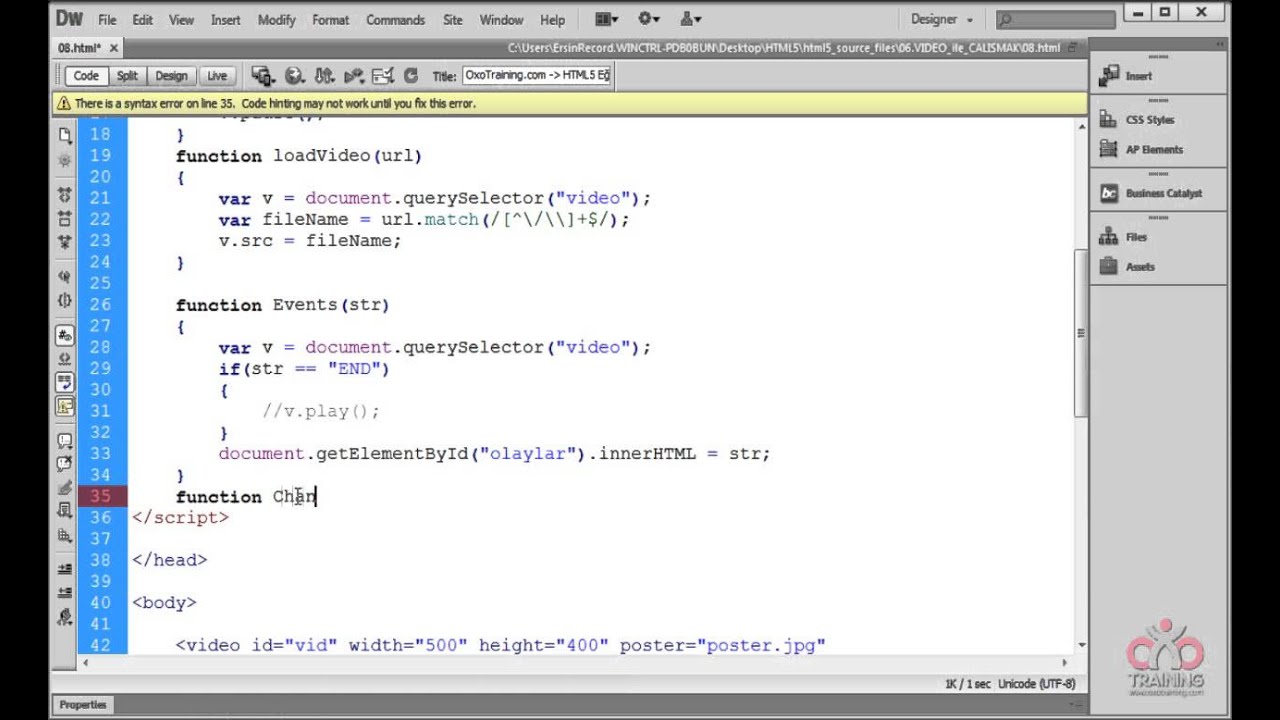Click Collapse Selection icon
This screenshot has width=1280, height=720.
[x=65, y=218]
